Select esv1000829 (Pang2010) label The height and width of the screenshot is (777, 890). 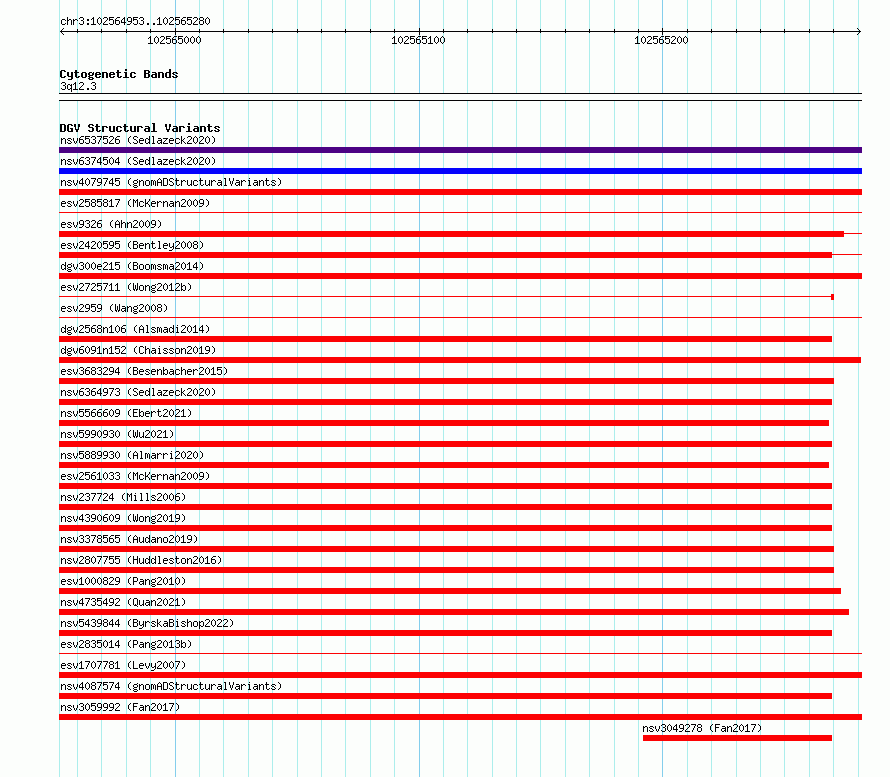(x=123, y=581)
